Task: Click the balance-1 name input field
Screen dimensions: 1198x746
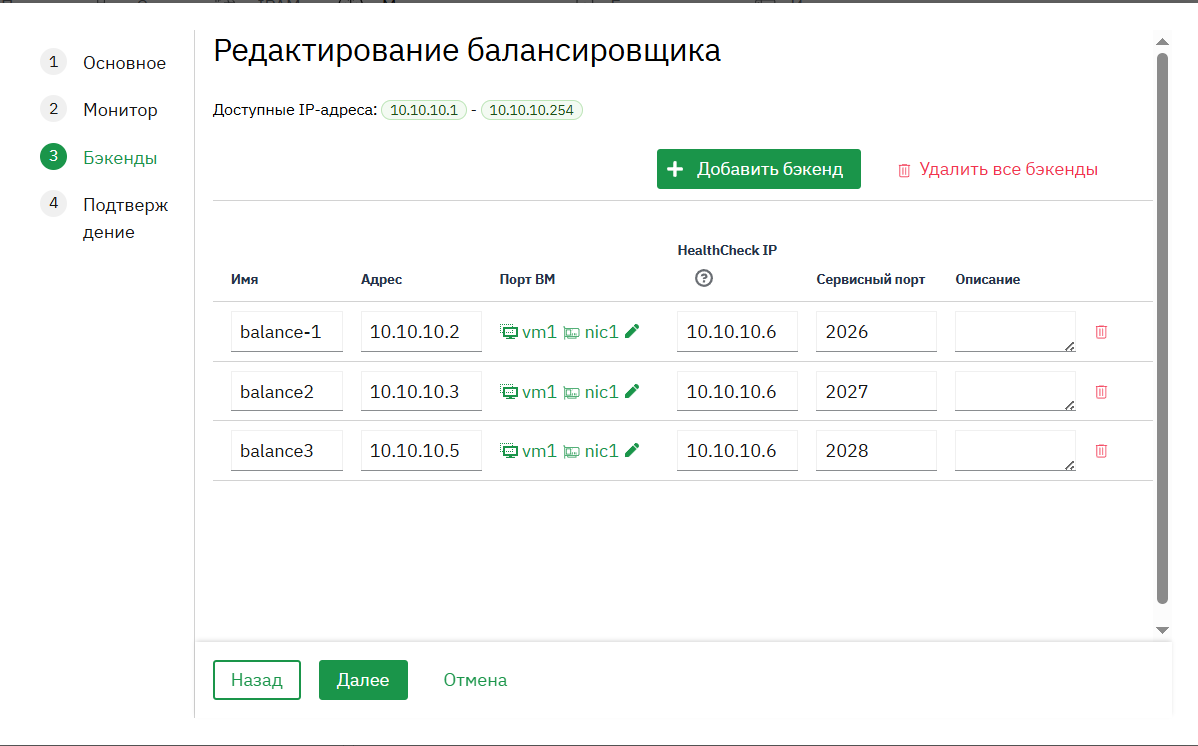Action: coord(287,331)
